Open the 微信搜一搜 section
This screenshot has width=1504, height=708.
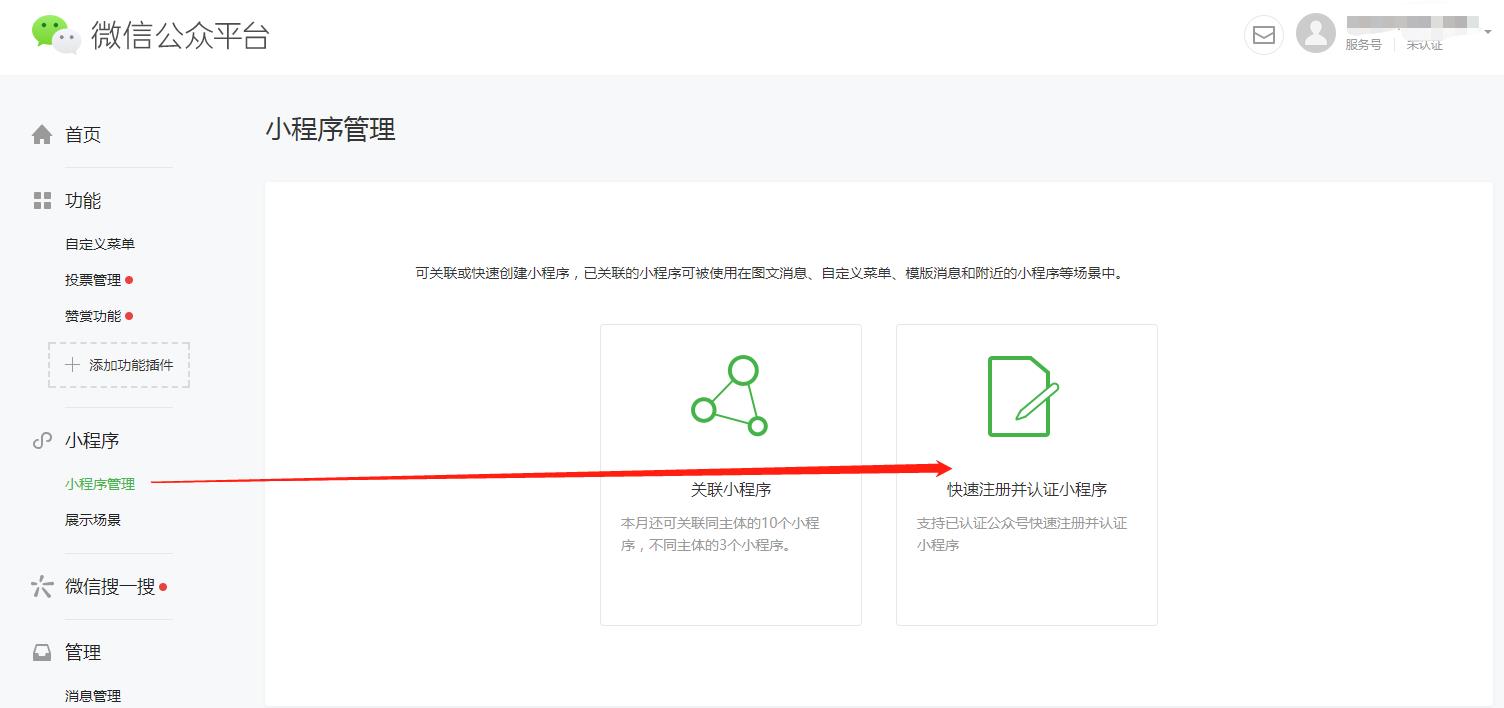coord(110,587)
